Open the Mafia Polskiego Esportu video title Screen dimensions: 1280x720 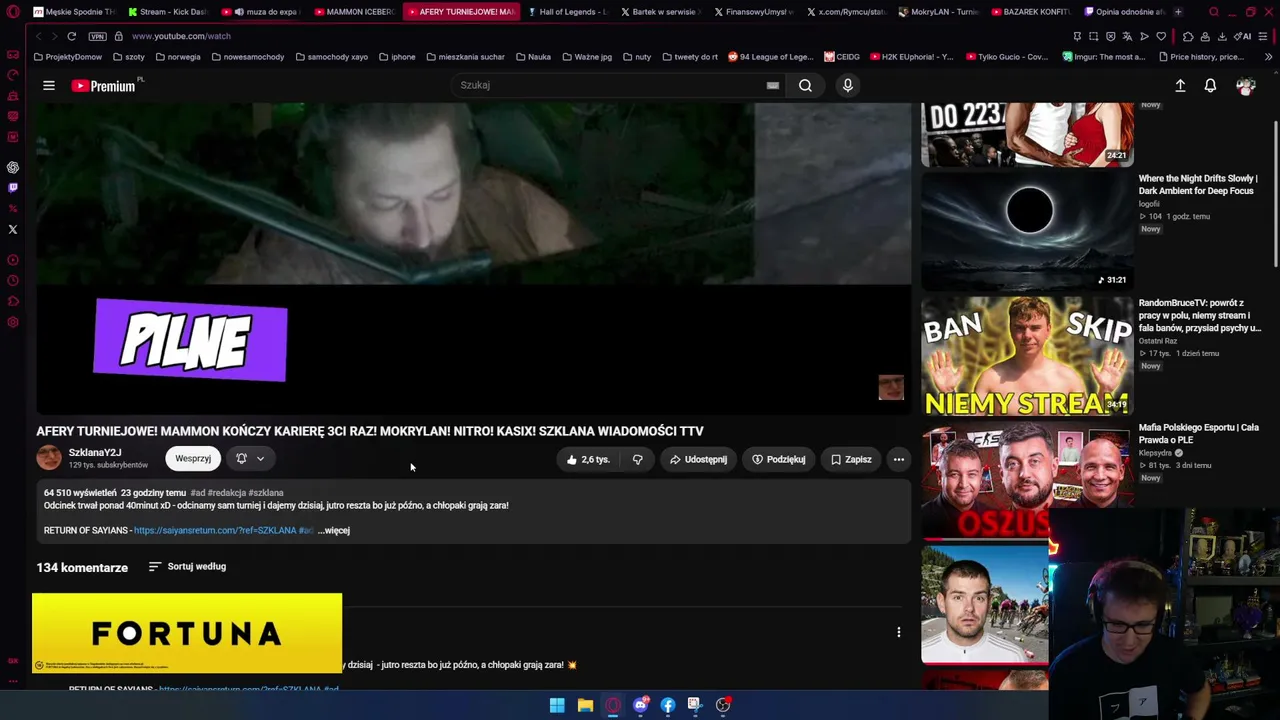[1198, 434]
